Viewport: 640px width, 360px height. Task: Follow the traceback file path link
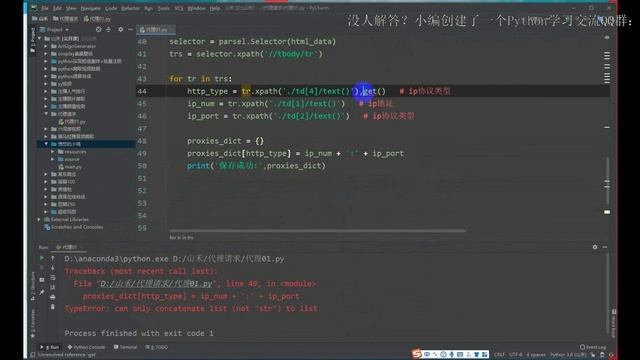(156, 284)
